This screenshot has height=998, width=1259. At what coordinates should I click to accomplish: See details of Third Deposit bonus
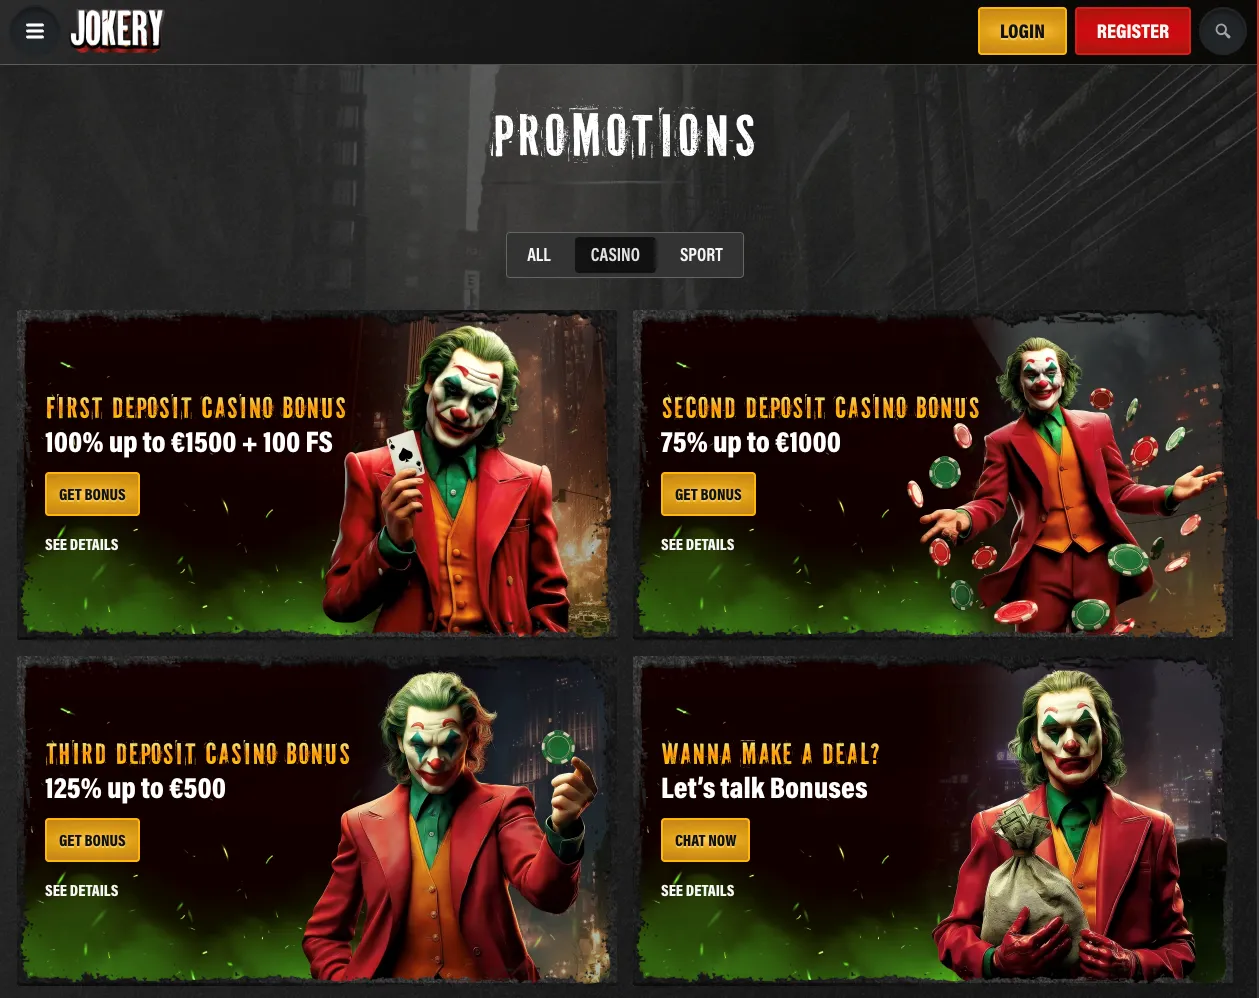82,891
